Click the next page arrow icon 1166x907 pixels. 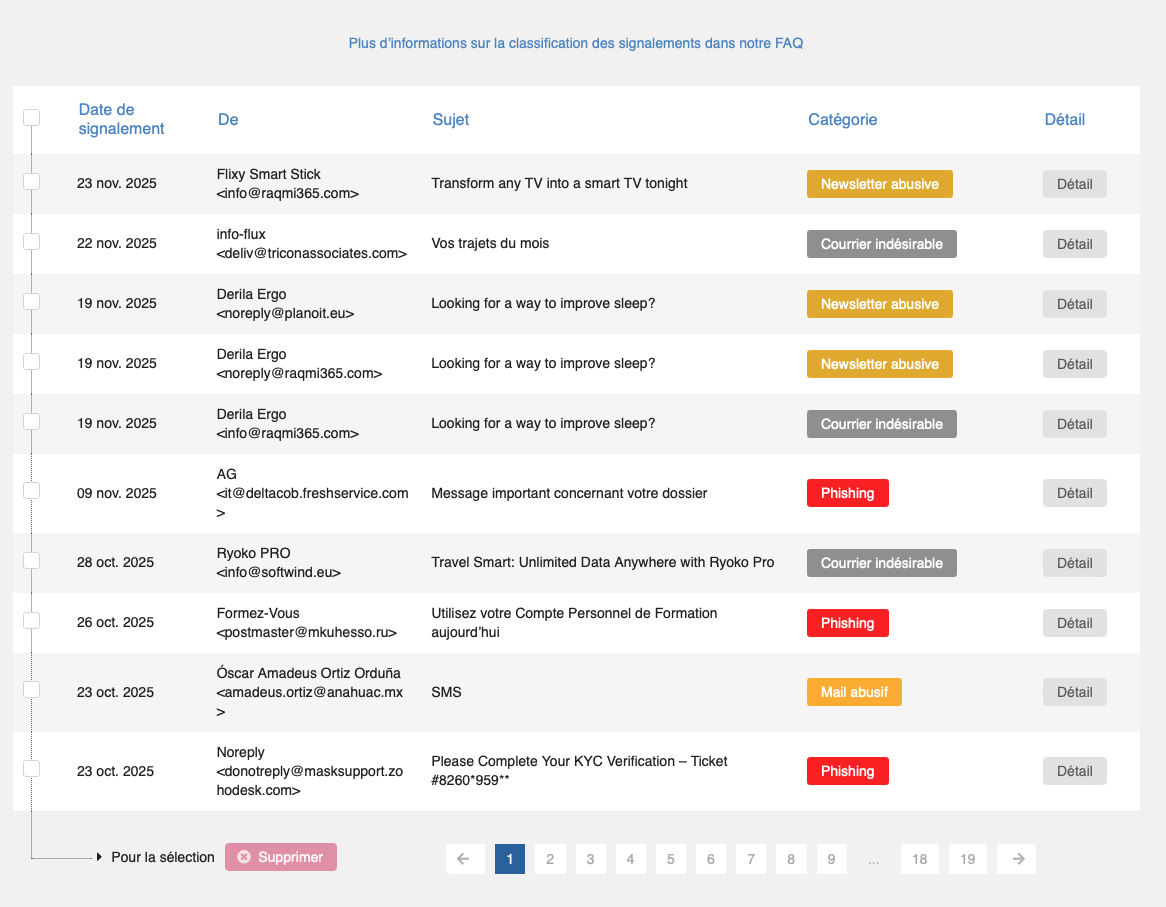coord(1017,859)
